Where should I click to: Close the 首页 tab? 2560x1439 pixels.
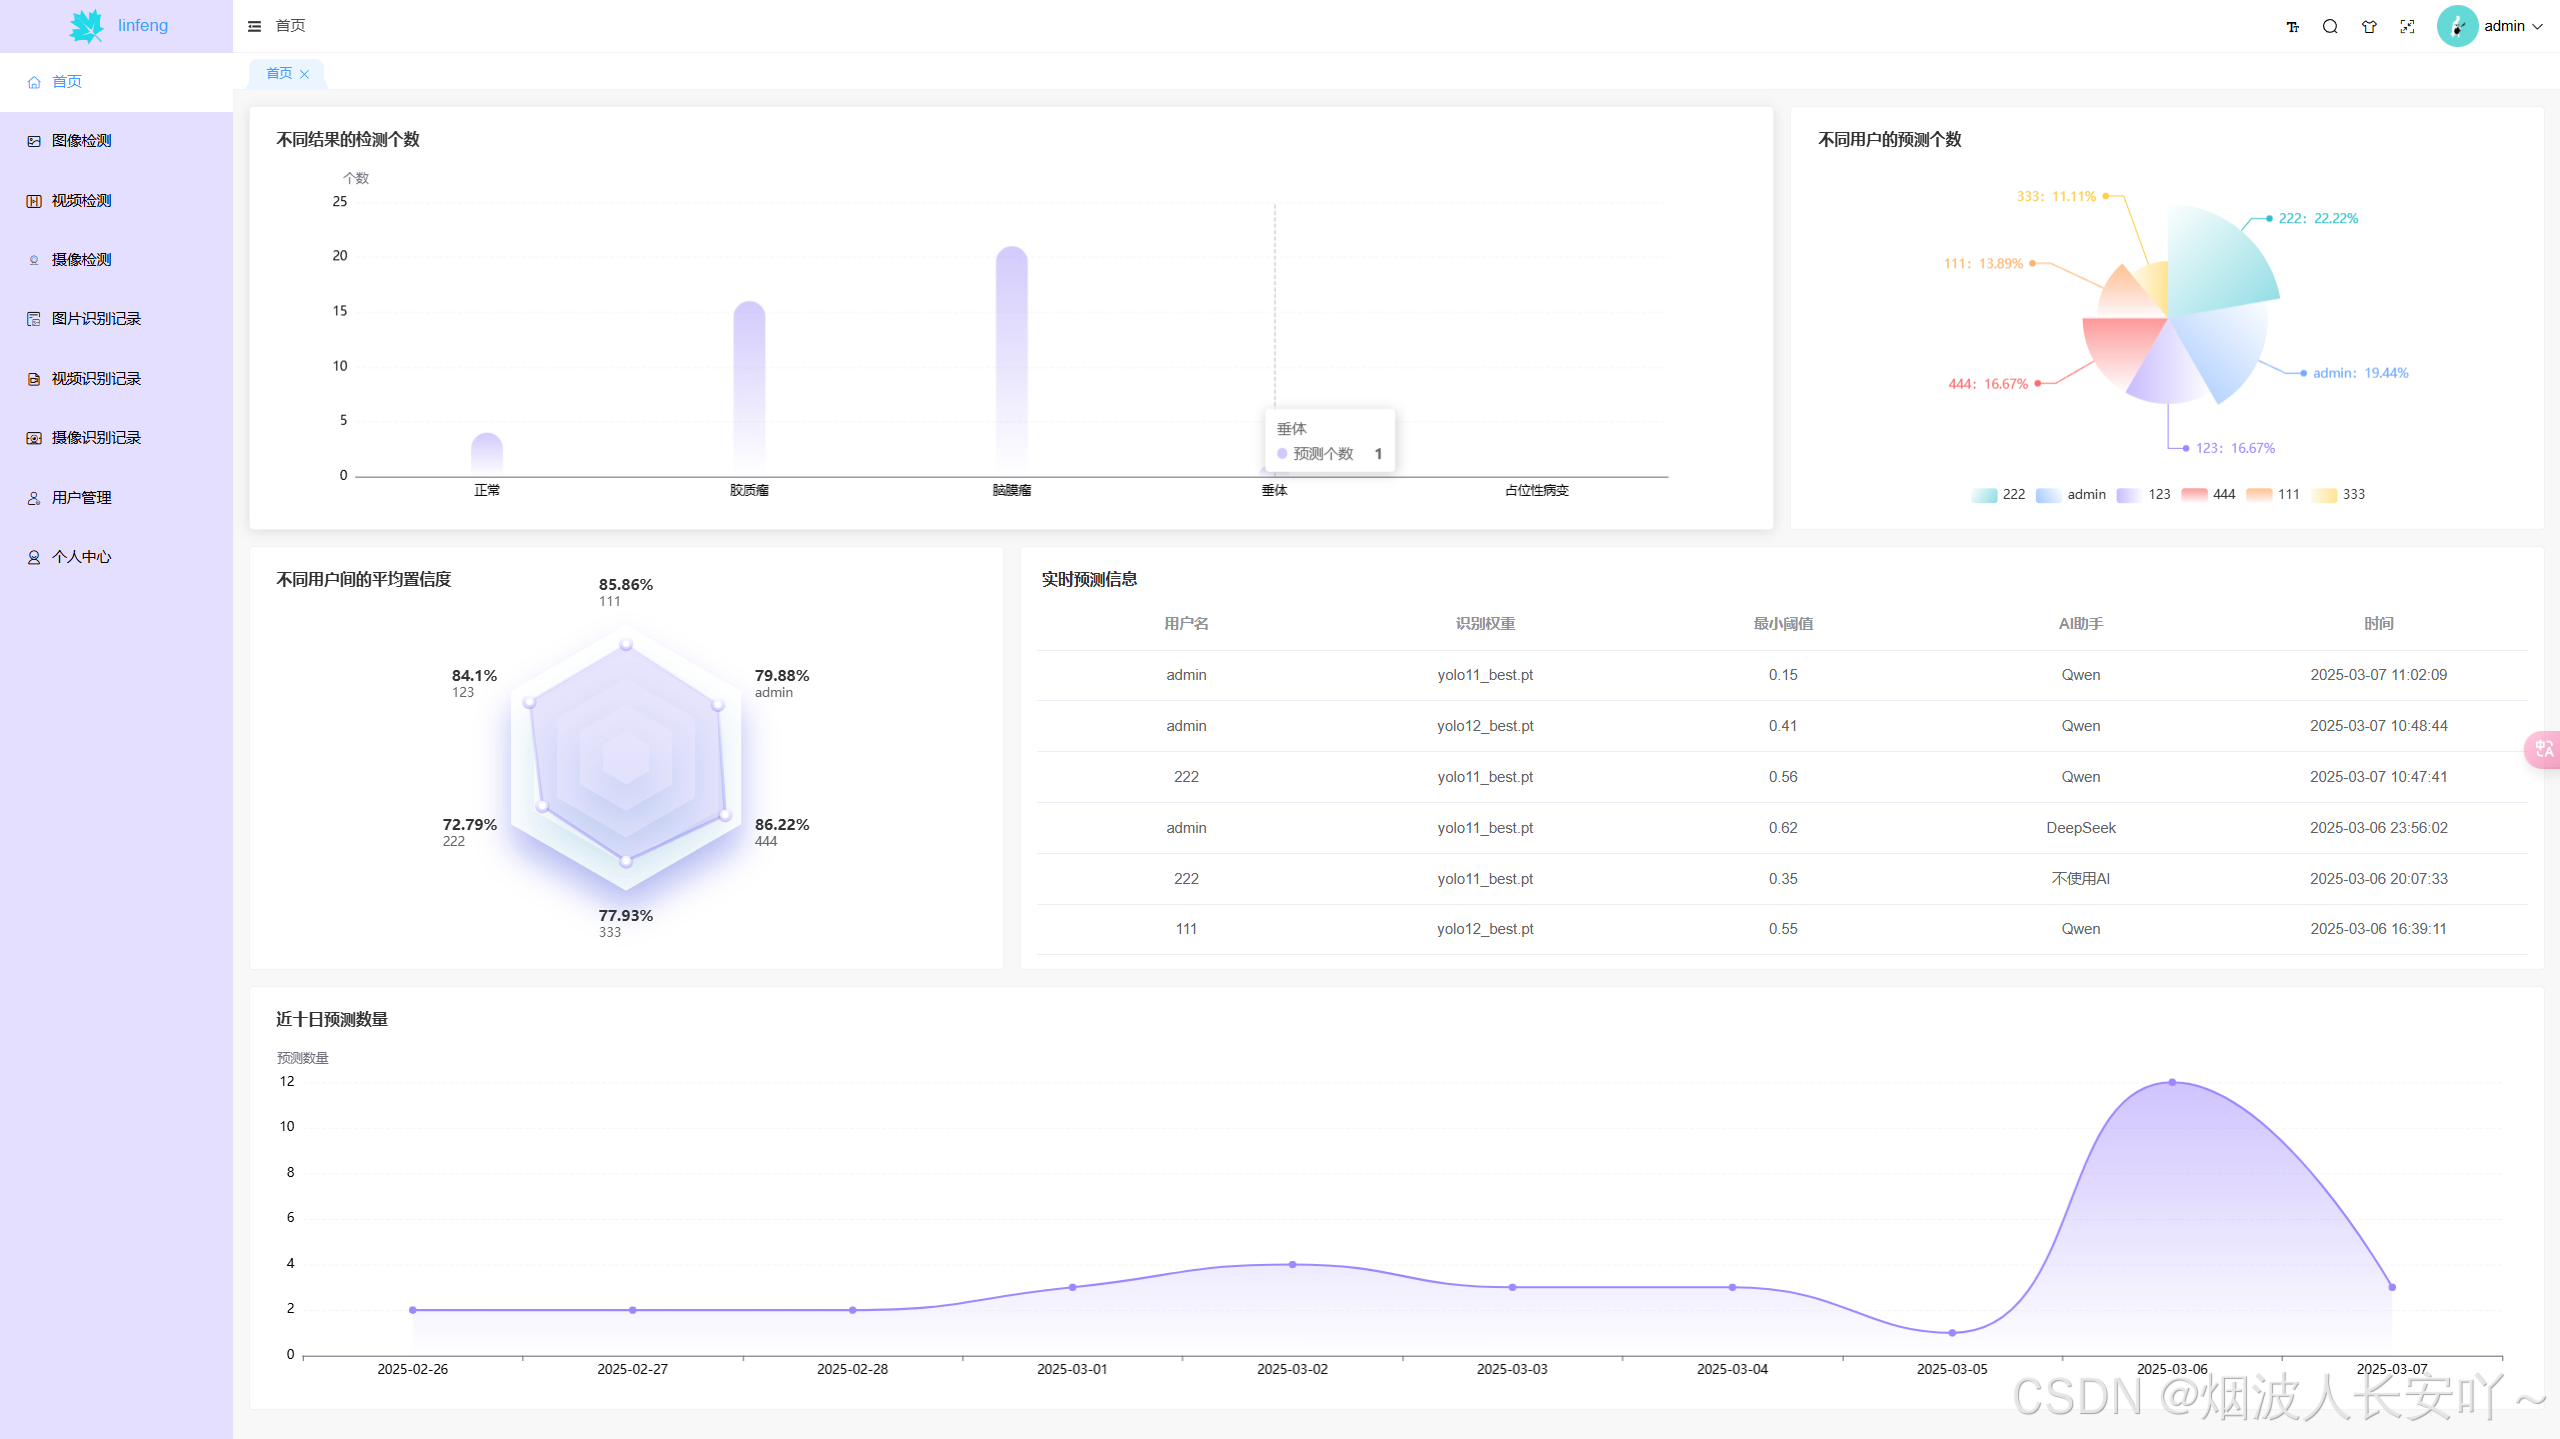coord(305,74)
